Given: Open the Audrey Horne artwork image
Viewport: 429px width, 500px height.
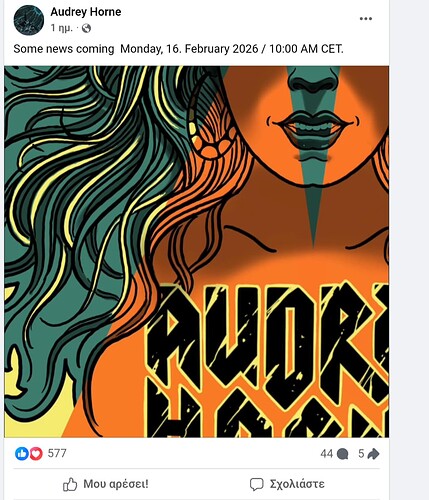Looking at the screenshot, I should (x=196, y=252).
